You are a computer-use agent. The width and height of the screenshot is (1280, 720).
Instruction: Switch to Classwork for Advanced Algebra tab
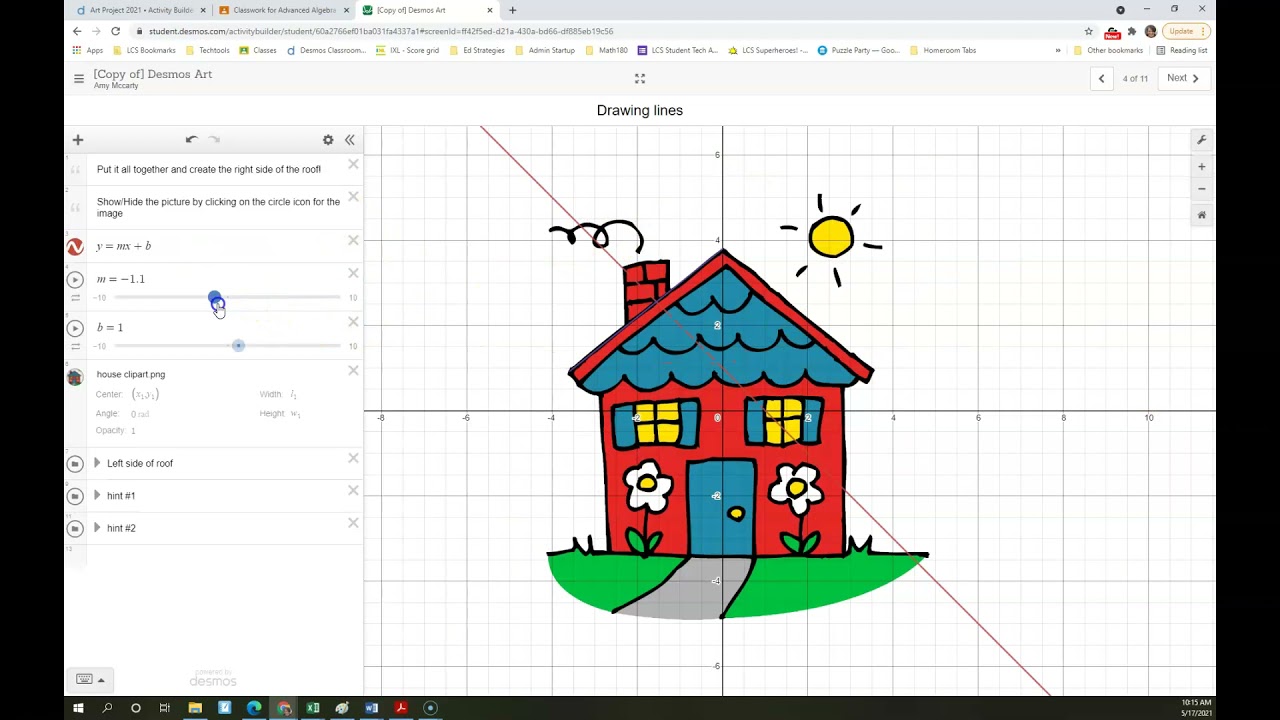tap(282, 10)
